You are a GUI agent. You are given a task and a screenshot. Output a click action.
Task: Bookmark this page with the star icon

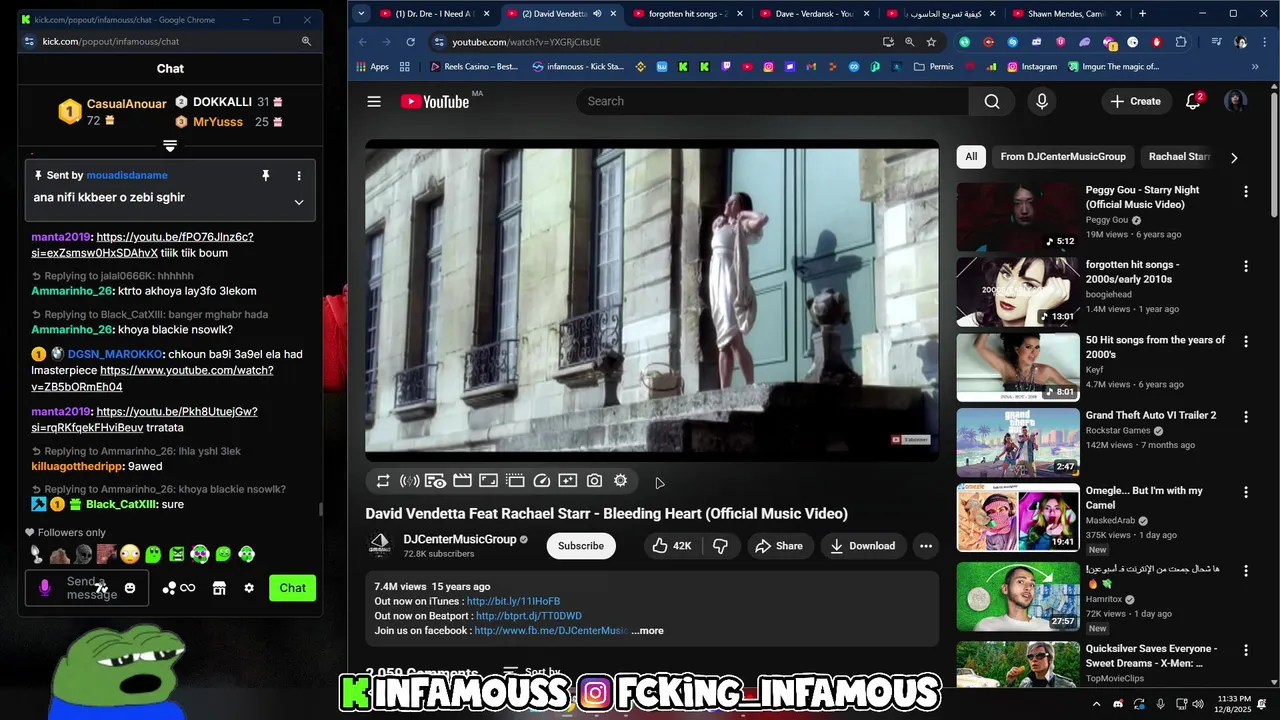pos(931,42)
